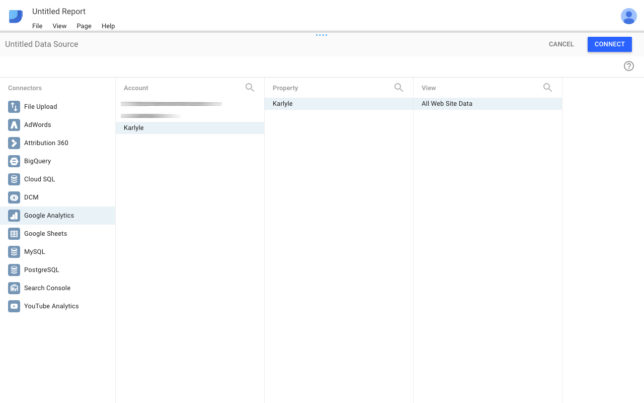Edit the Untitled Data Source name
Screen dimensions: 644x403
pyautogui.click(x=41, y=44)
